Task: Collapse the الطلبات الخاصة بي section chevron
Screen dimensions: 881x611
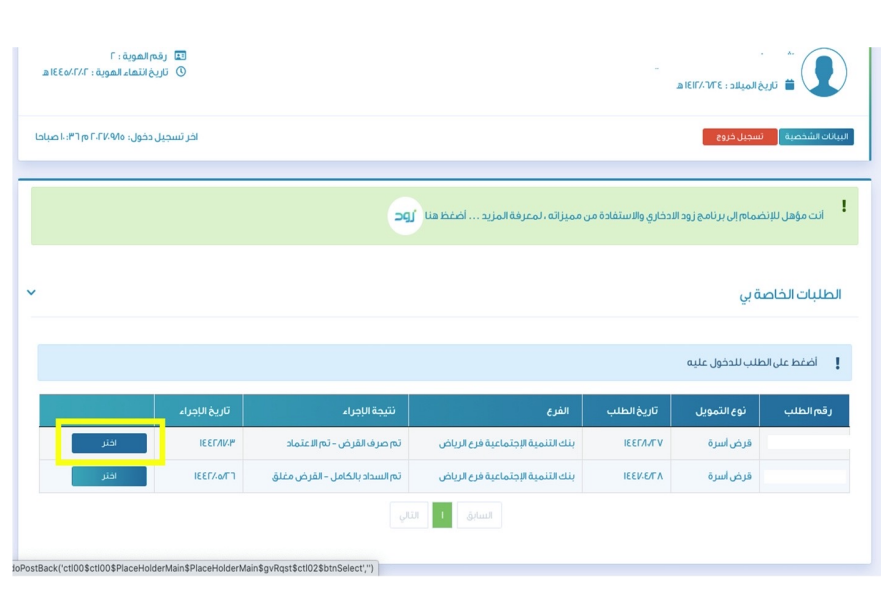Action: tap(31, 293)
